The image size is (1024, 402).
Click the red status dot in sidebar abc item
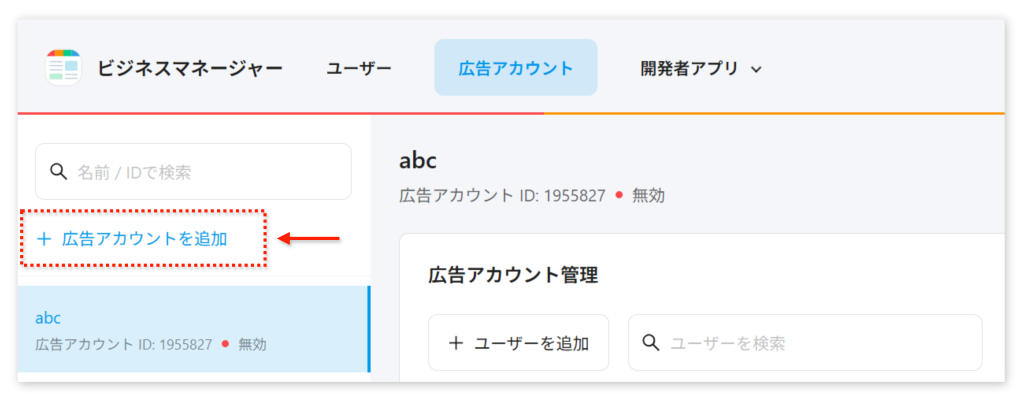coord(225,344)
